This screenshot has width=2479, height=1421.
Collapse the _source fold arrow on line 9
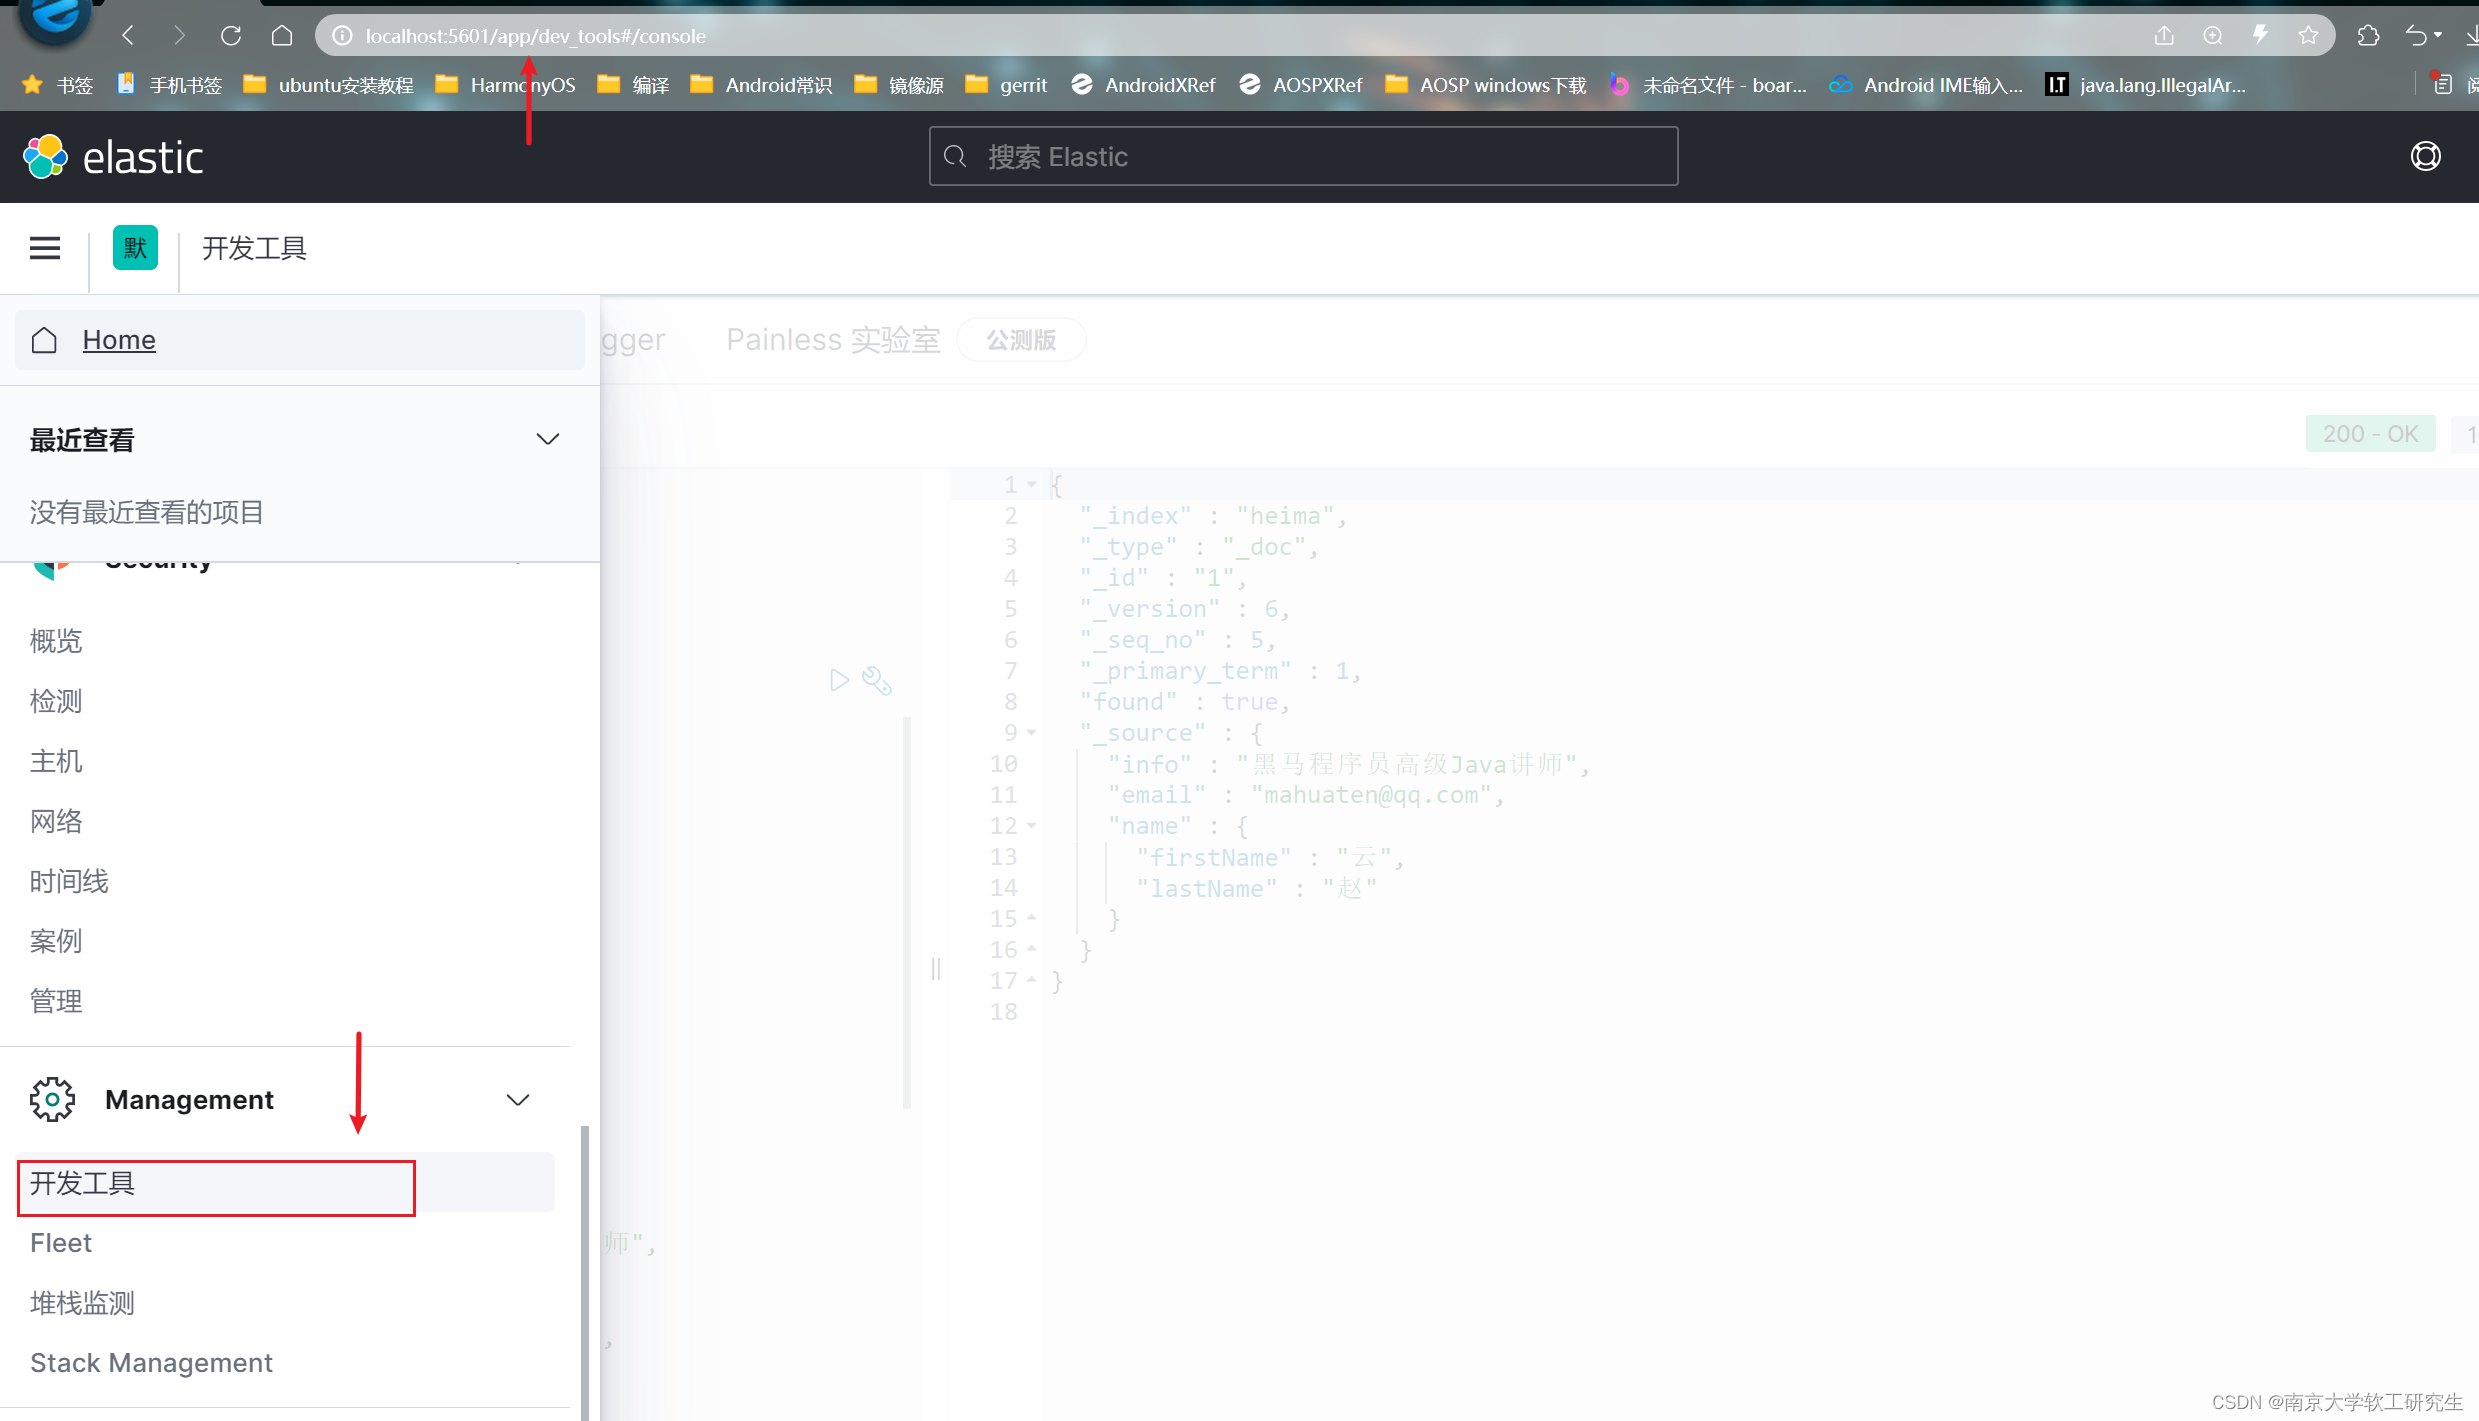pyautogui.click(x=1031, y=733)
